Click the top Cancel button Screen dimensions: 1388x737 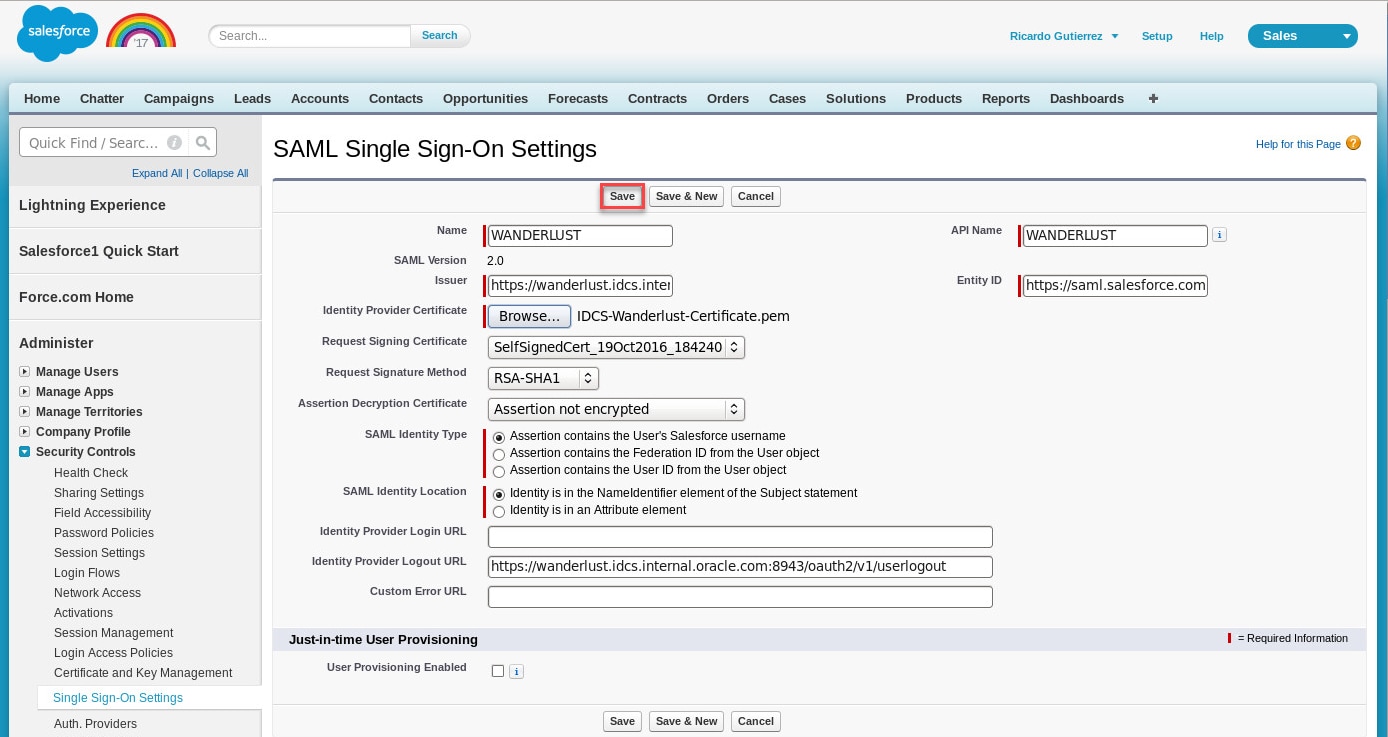tap(756, 196)
